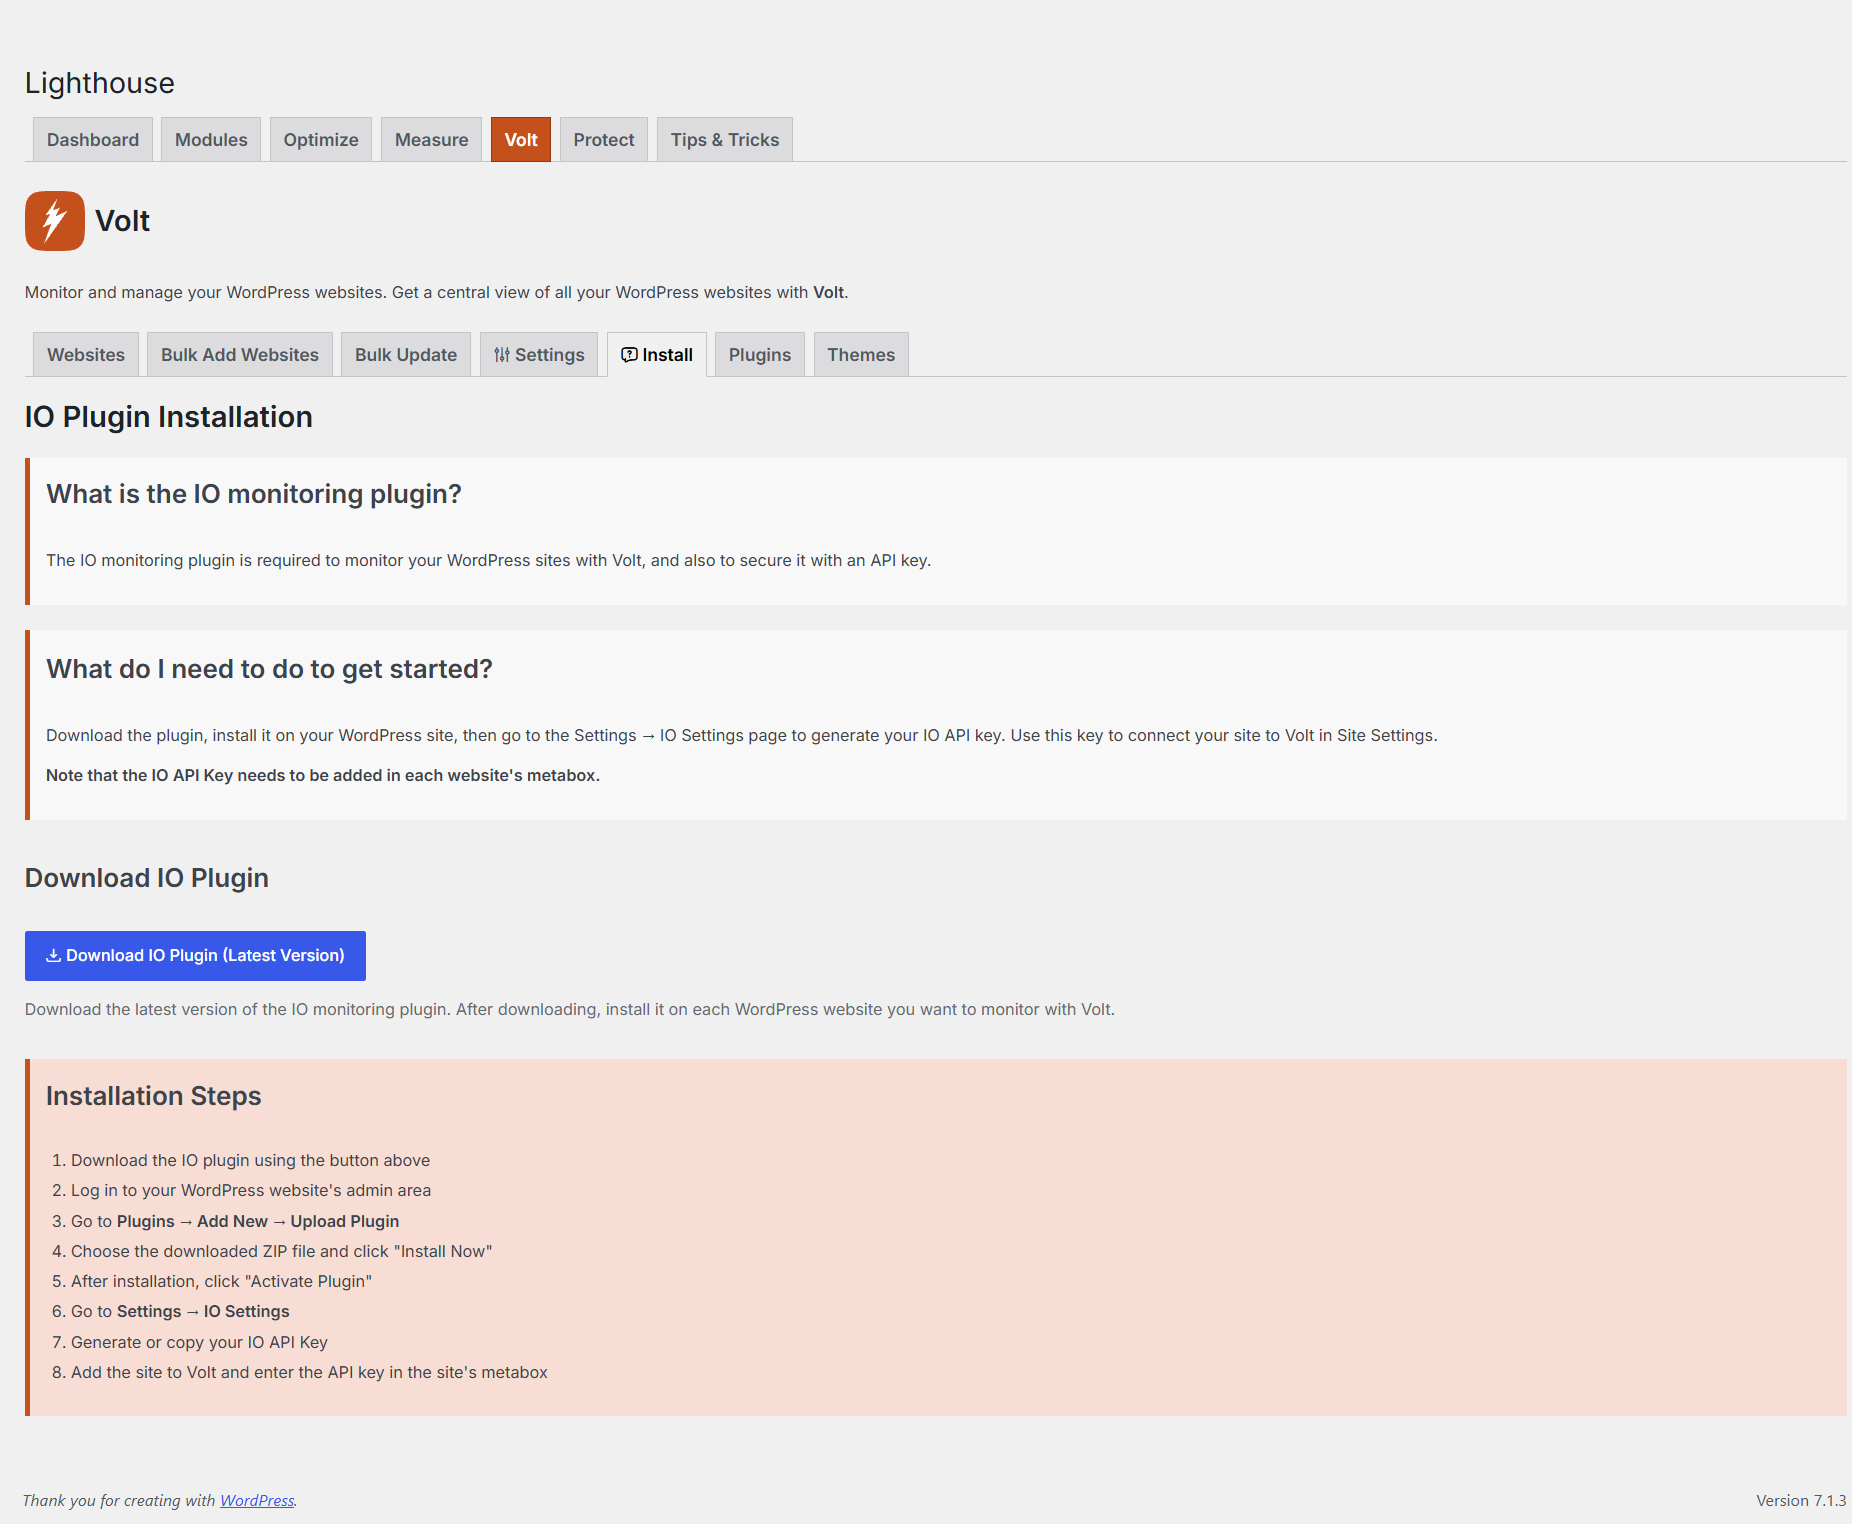Viewport: 1852px width, 1524px height.
Task: Click step 'Add the site to Volt' text
Action: (x=309, y=1373)
